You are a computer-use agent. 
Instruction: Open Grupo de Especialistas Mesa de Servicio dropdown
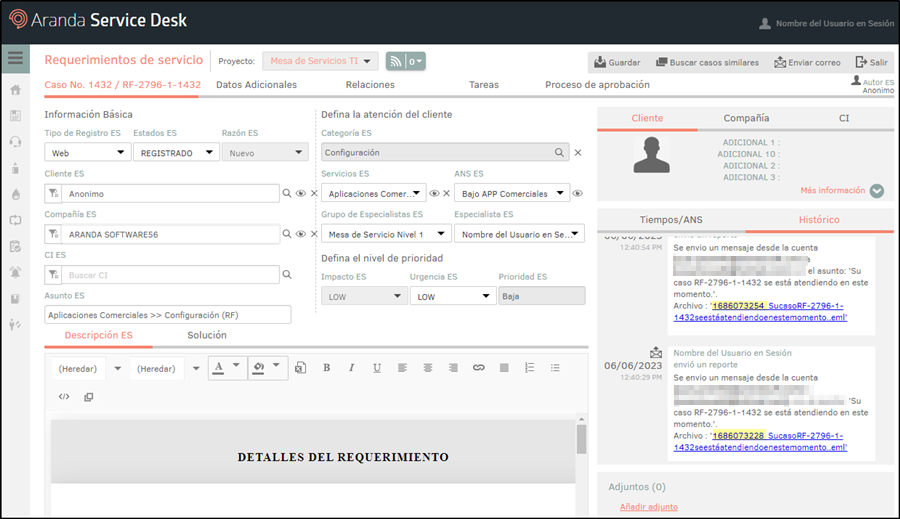[x=386, y=234]
